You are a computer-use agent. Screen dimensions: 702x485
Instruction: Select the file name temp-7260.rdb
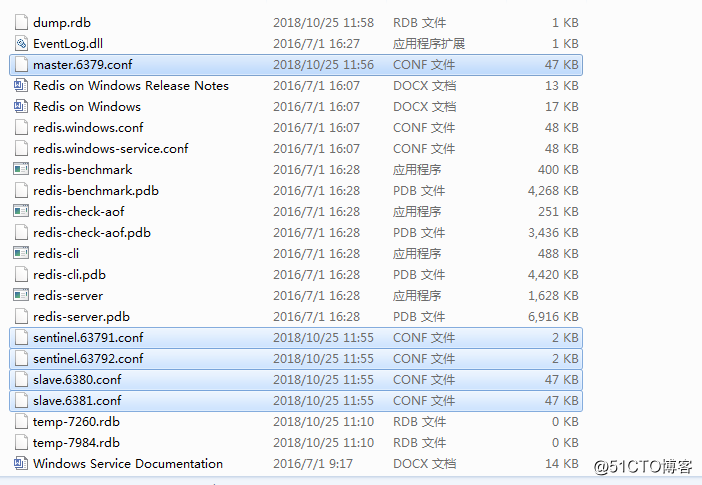77,422
